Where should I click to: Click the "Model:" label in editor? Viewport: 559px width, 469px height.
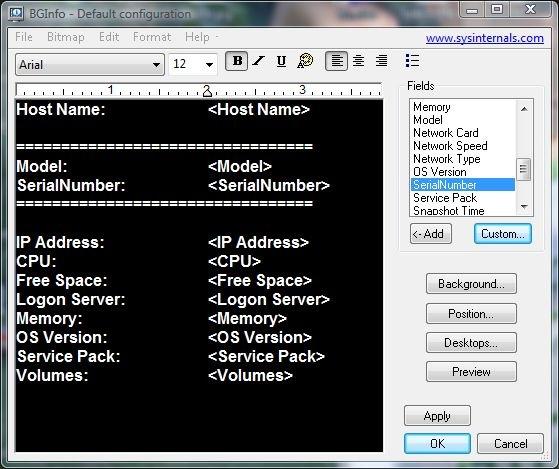[x=42, y=166]
